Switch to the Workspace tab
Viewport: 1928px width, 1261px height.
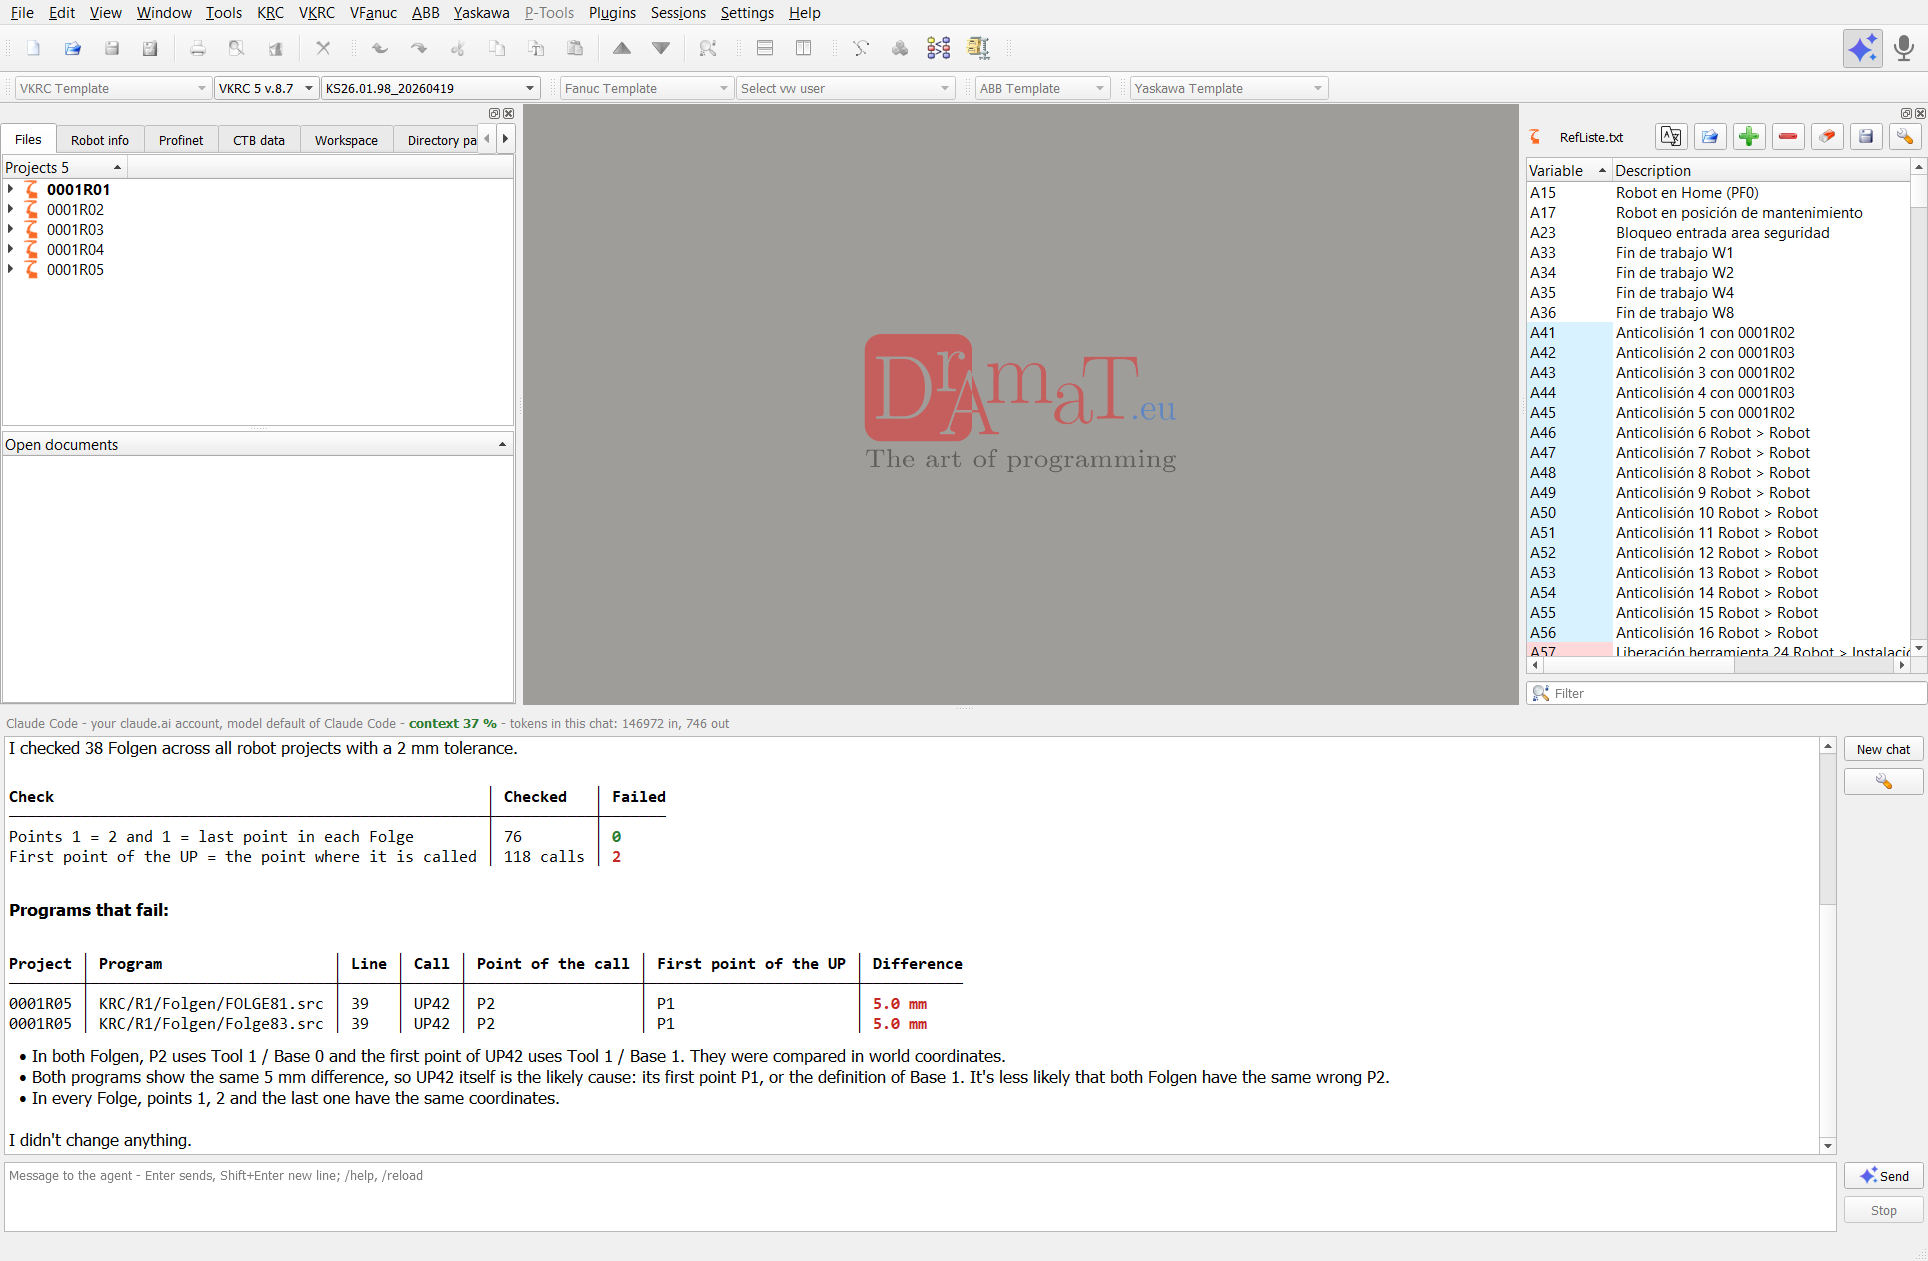pyautogui.click(x=346, y=140)
